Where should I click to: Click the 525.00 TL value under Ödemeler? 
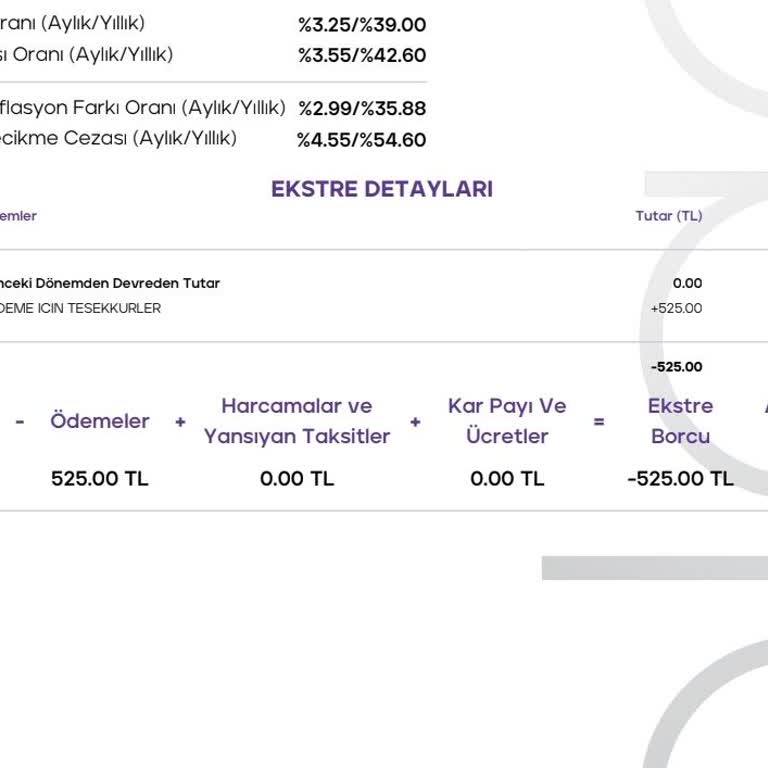100,479
